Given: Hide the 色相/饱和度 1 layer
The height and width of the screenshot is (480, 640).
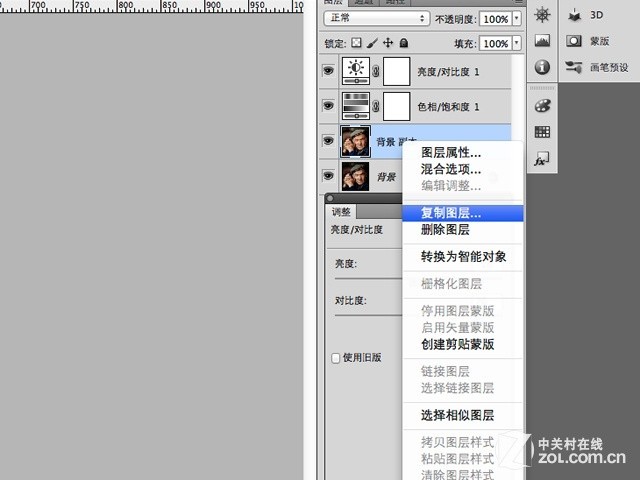Looking at the screenshot, I should 328,106.
